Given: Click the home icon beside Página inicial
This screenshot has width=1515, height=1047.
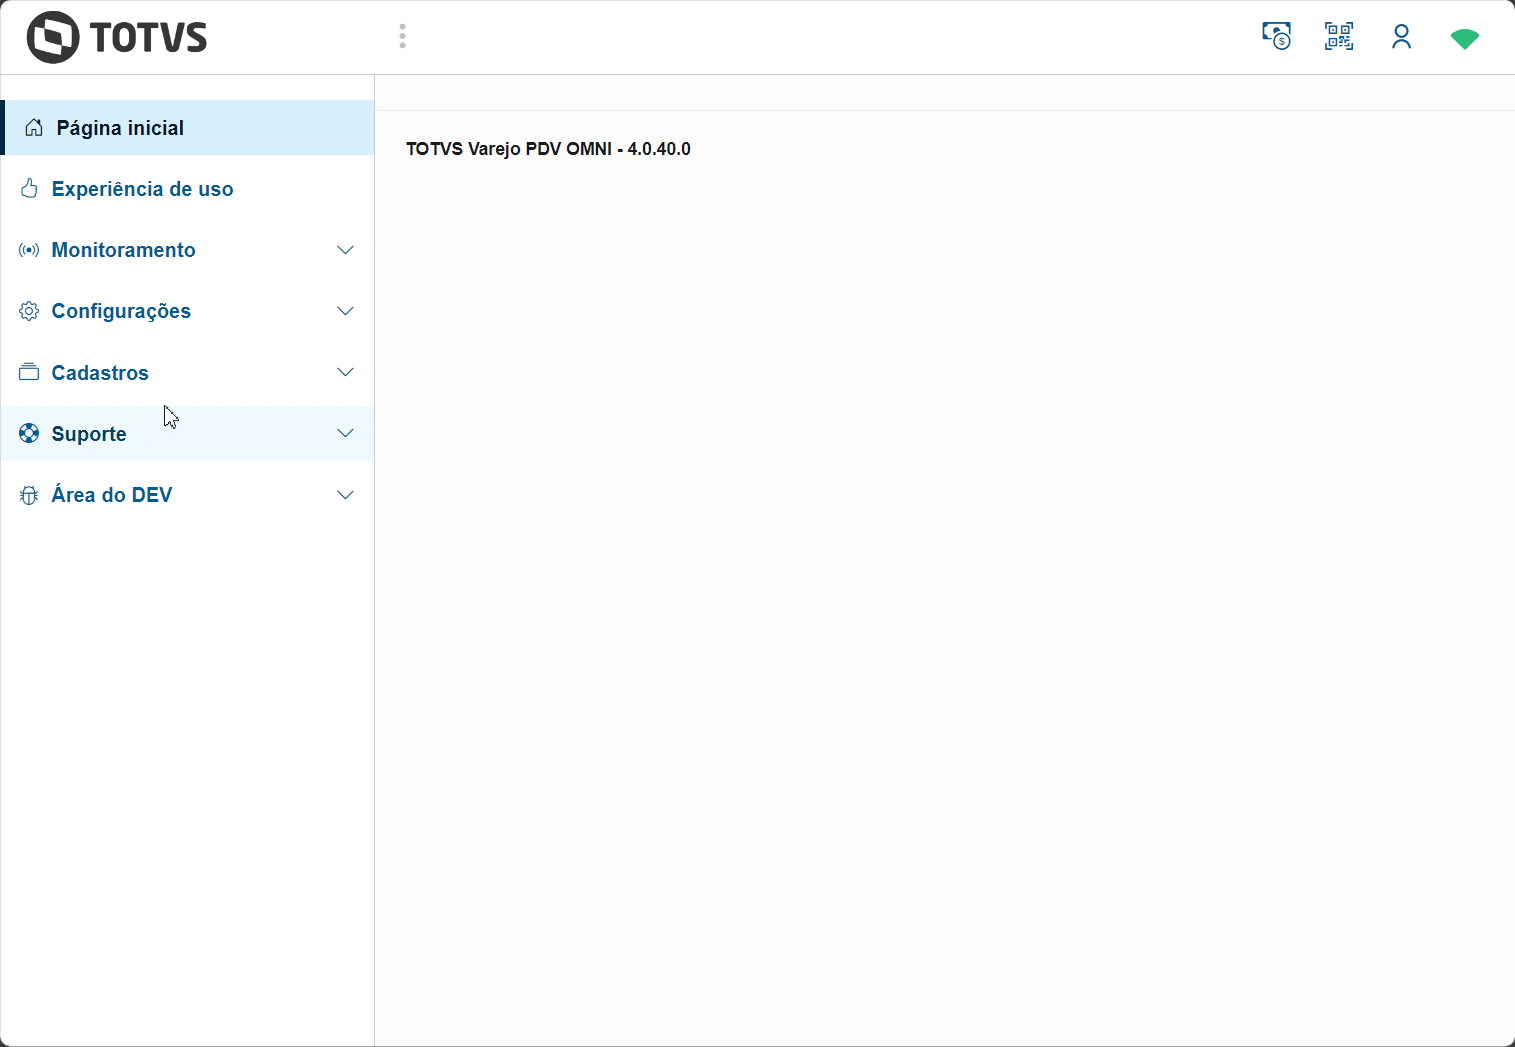Looking at the screenshot, I should [x=34, y=128].
